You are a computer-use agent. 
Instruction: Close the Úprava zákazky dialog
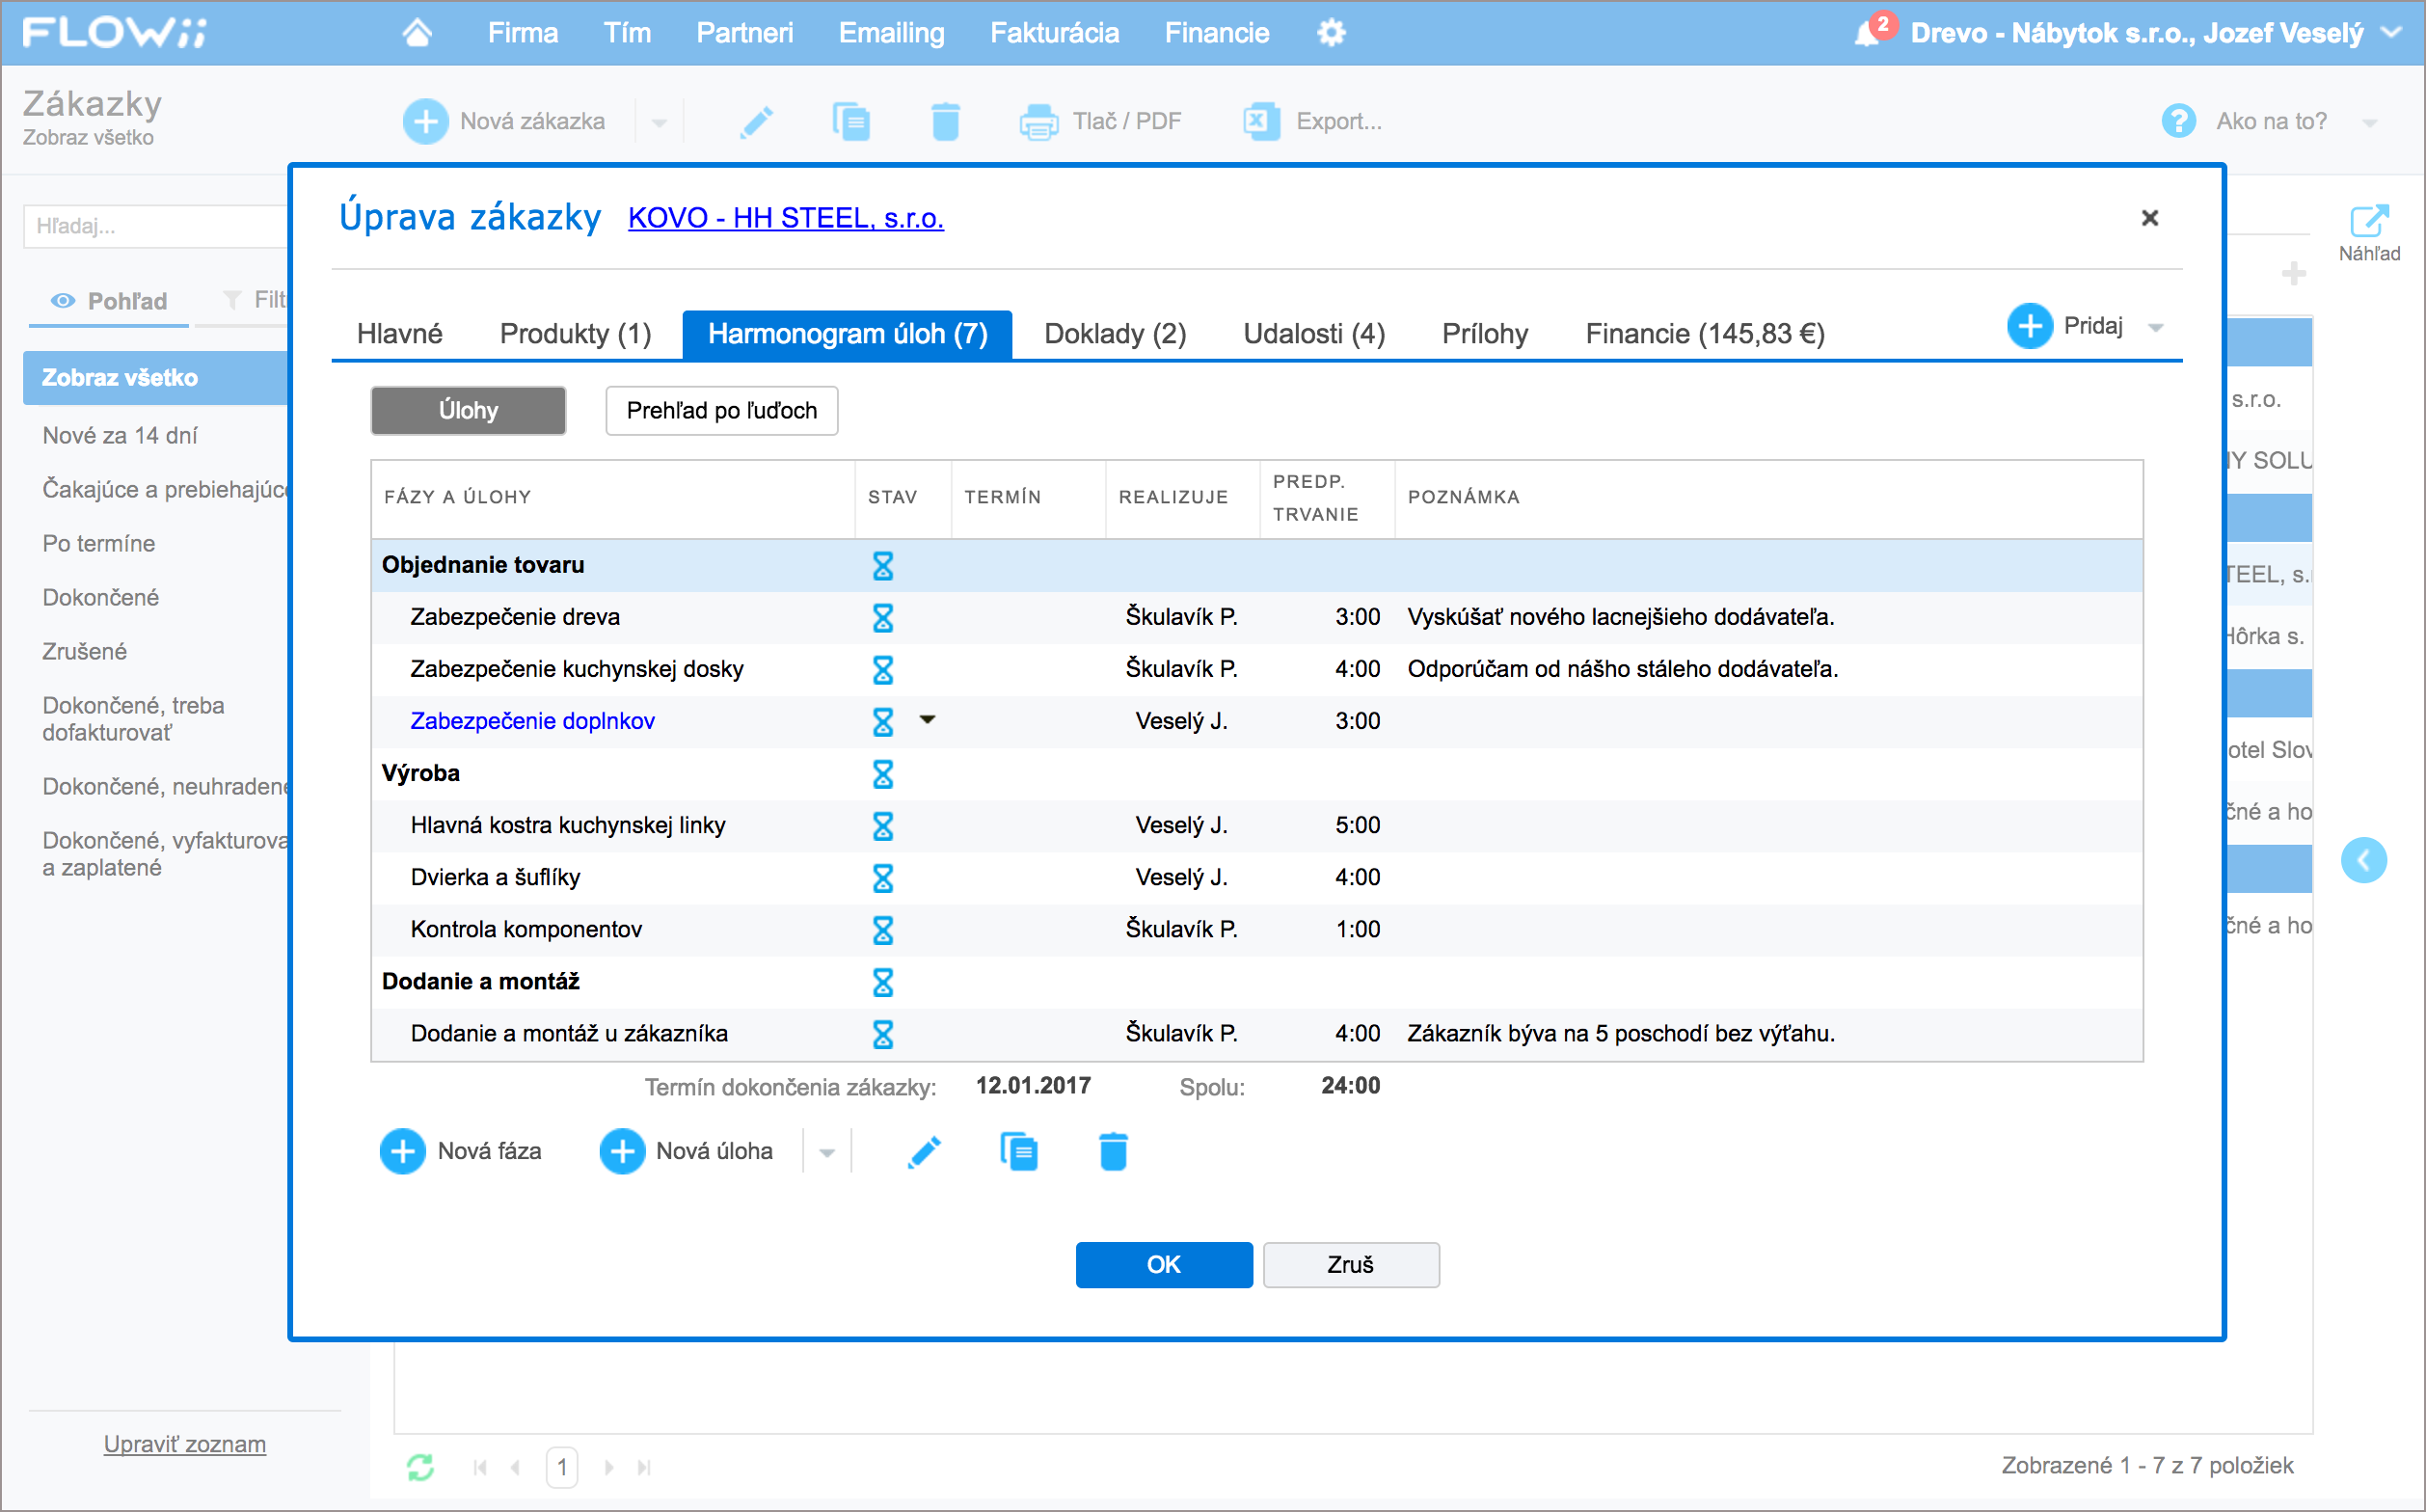click(x=2150, y=218)
